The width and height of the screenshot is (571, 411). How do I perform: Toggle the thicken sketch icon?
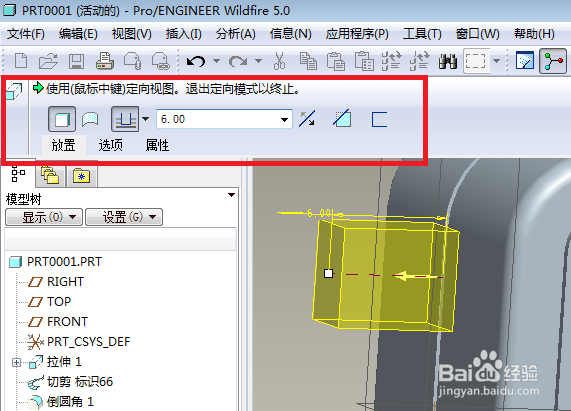(379, 119)
